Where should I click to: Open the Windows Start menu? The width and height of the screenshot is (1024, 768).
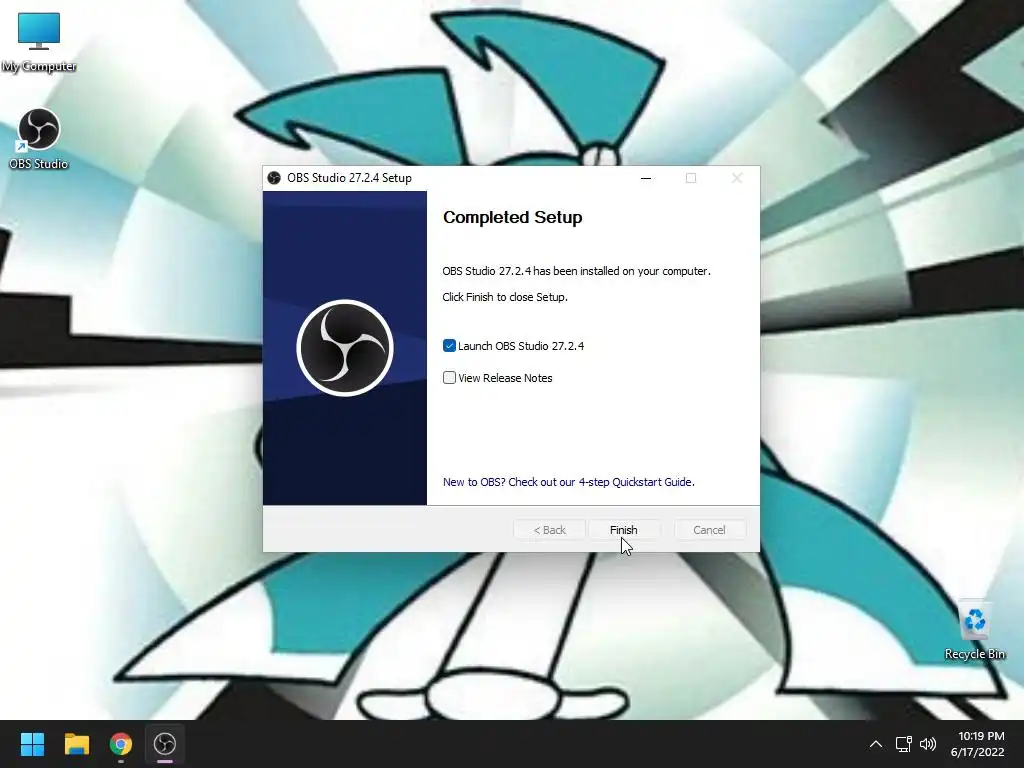32,744
